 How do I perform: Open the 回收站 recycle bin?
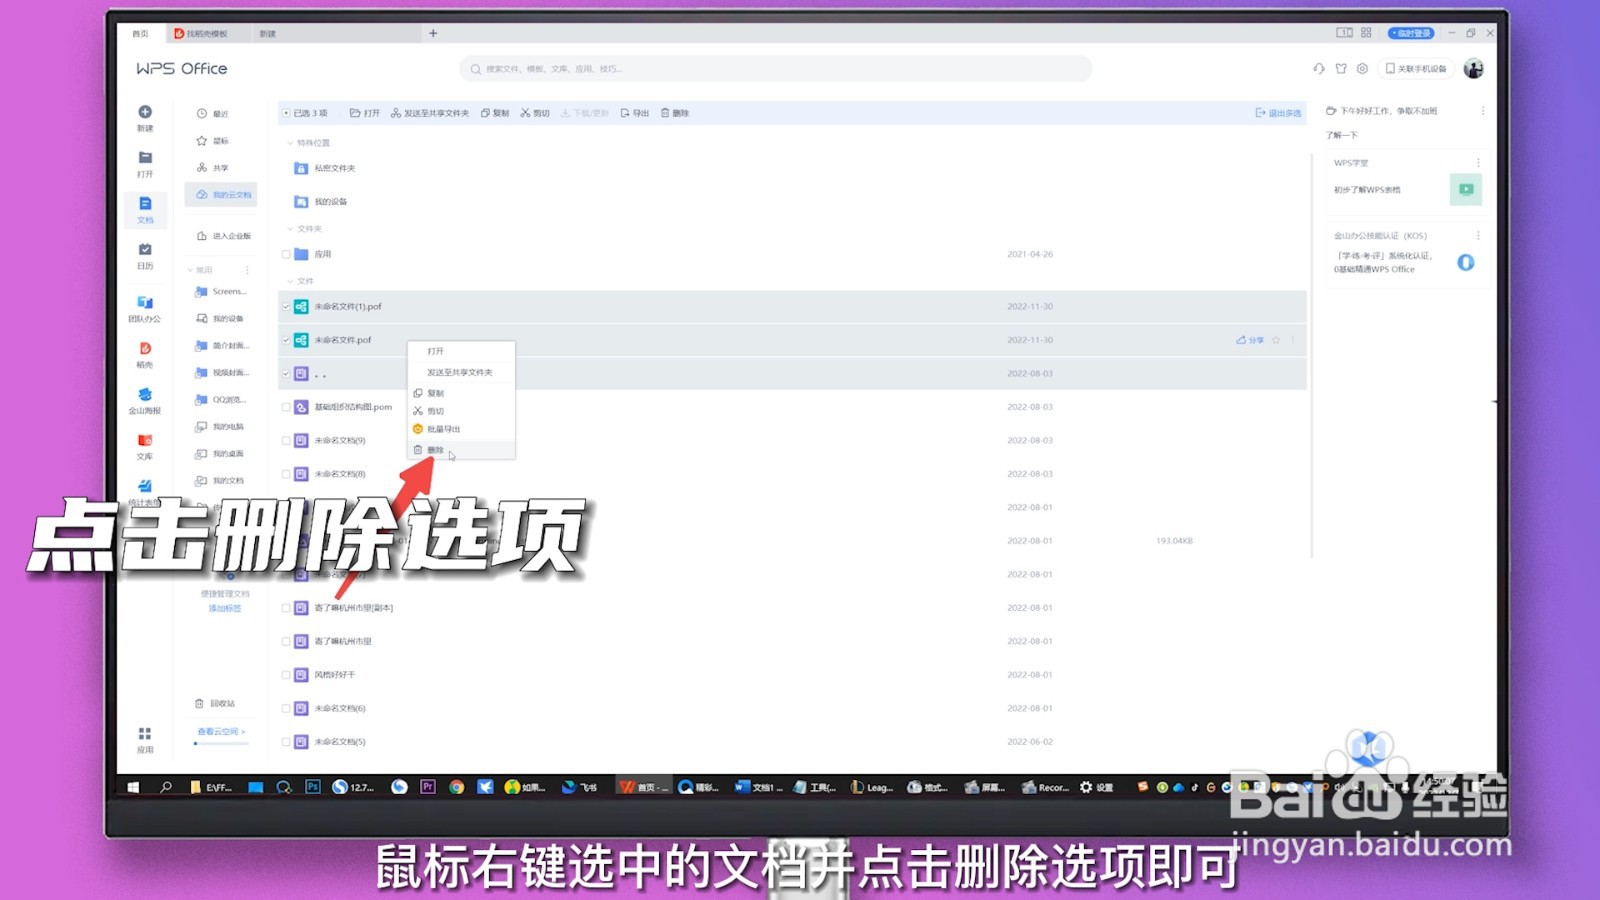[x=216, y=703]
